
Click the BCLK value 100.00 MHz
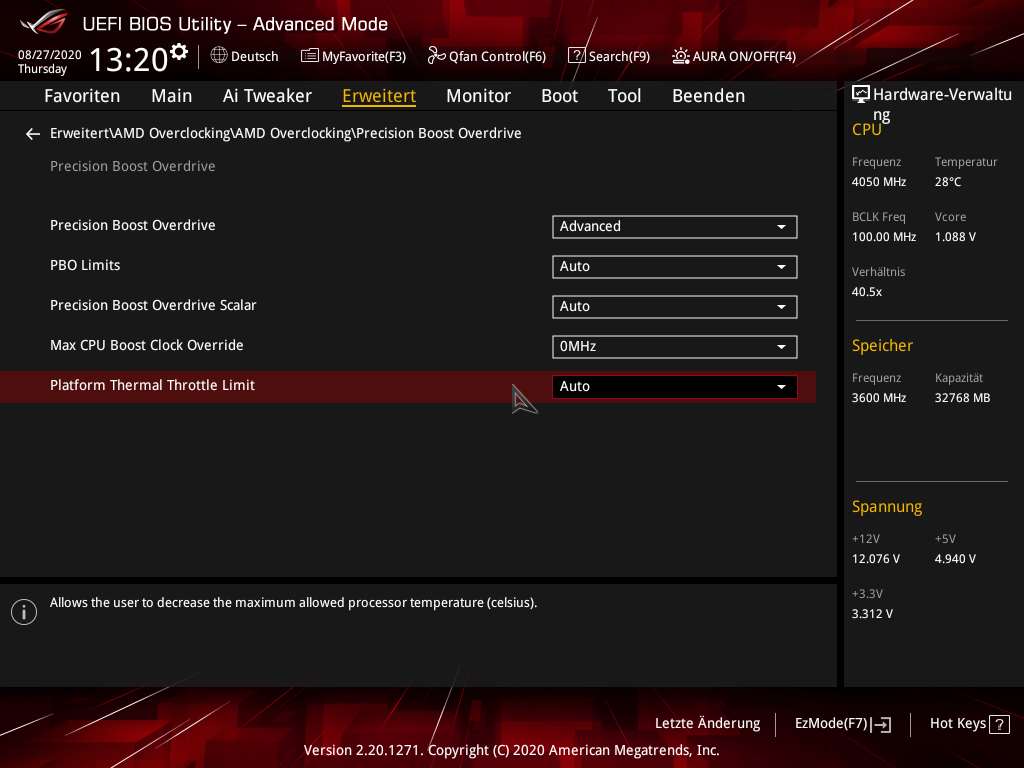(884, 236)
